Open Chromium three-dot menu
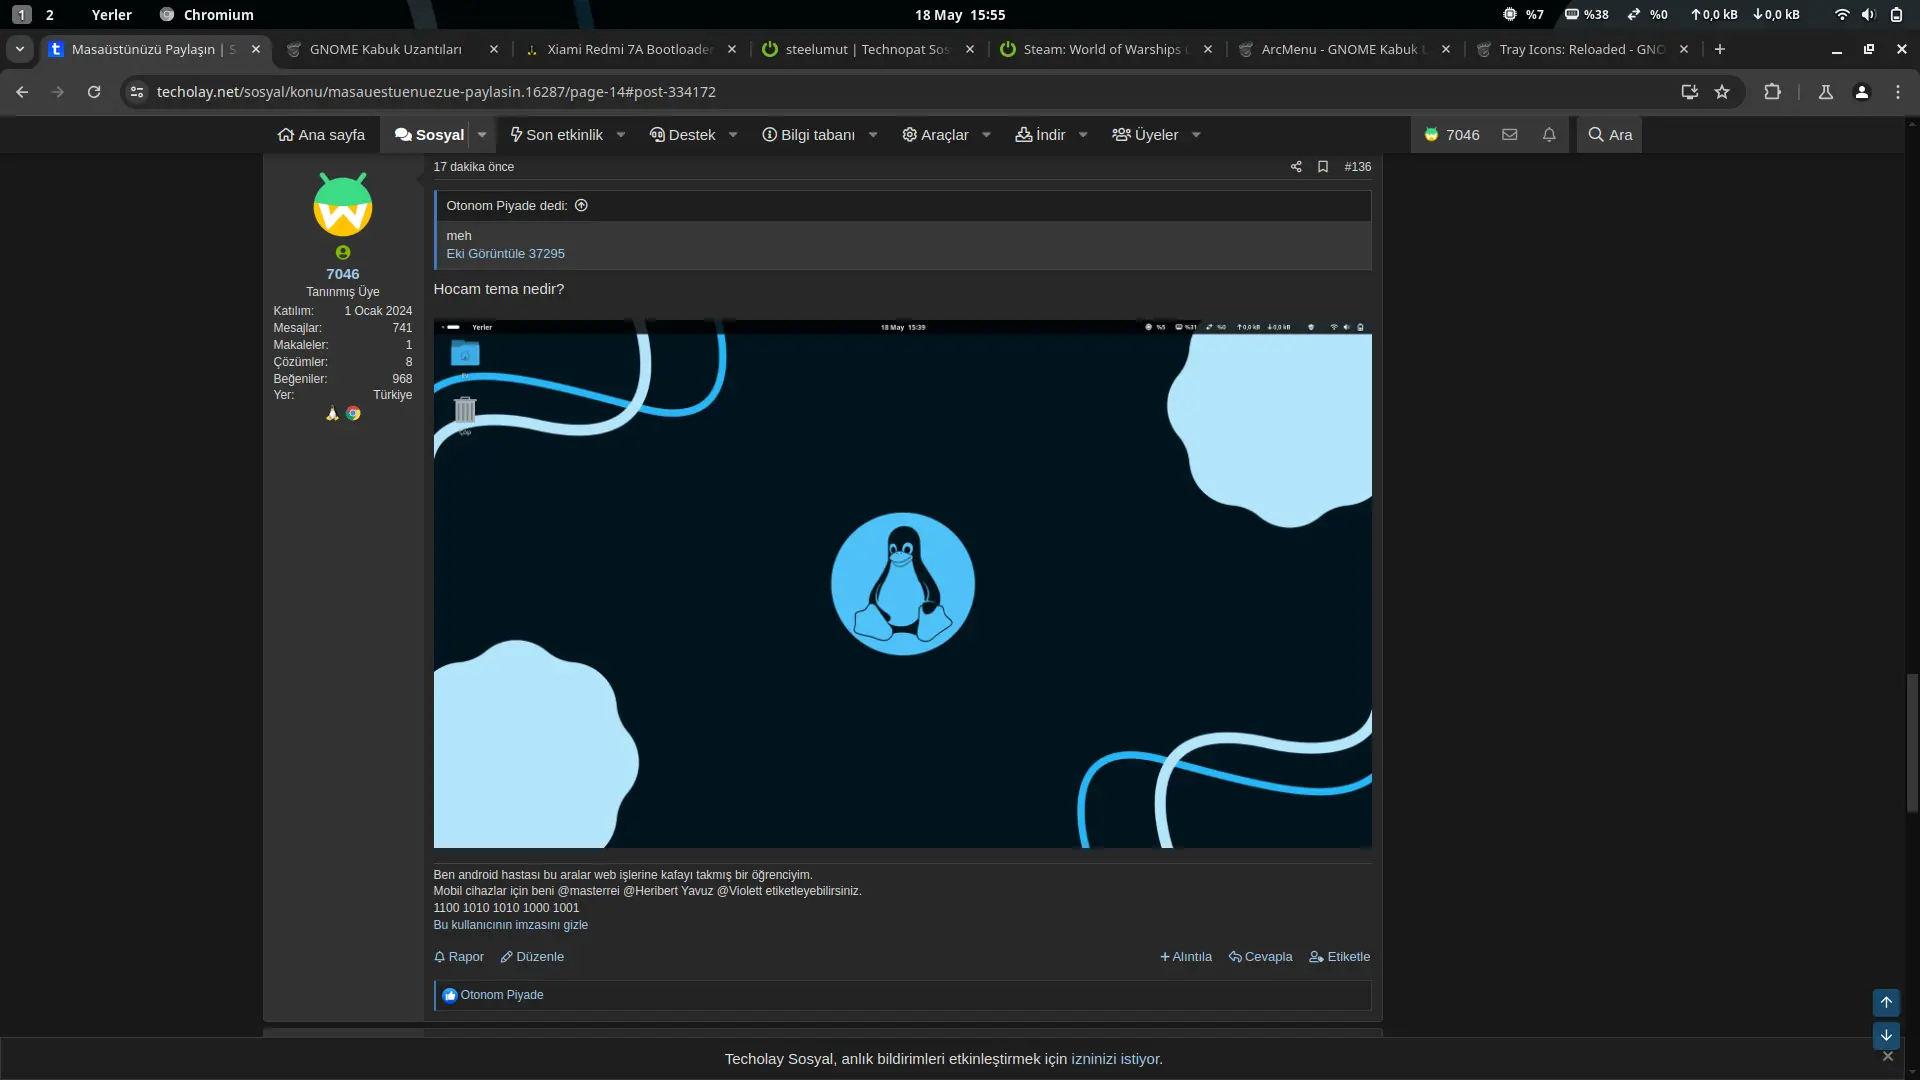The image size is (1920, 1080). (1898, 92)
